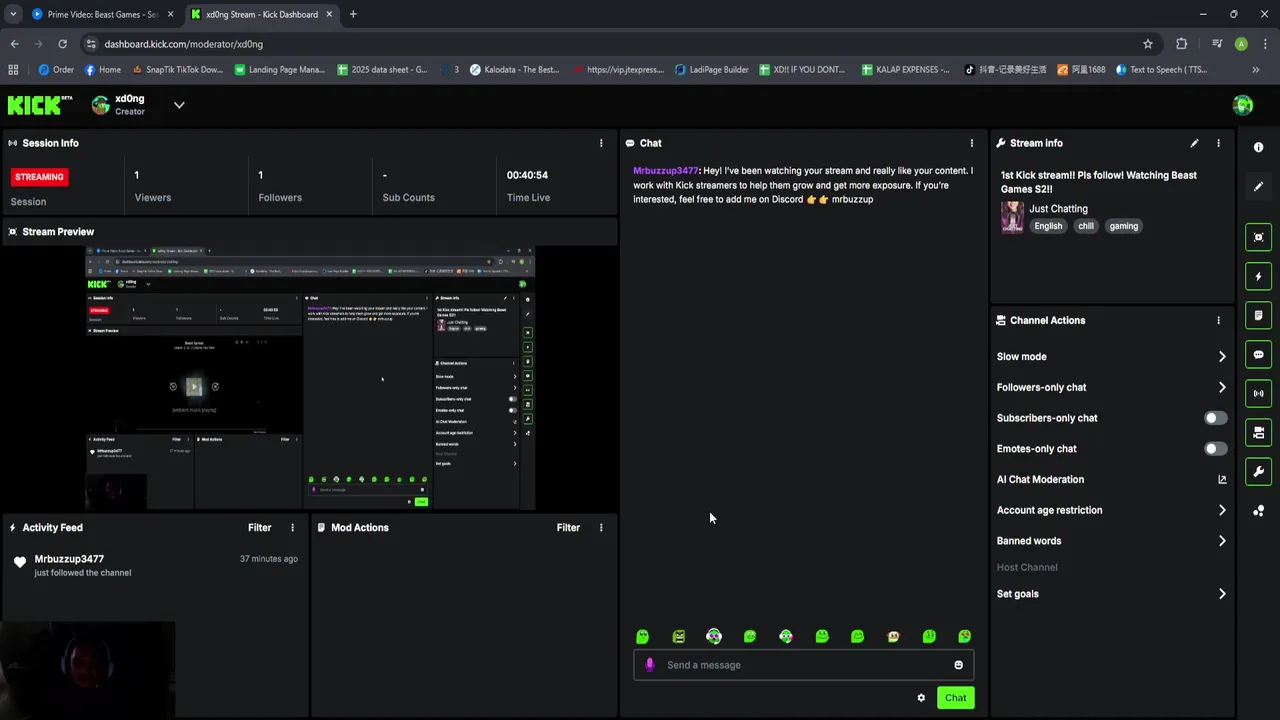The width and height of the screenshot is (1280, 720).
Task: Send message with green Chat button
Action: pyautogui.click(x=955, y=698)
